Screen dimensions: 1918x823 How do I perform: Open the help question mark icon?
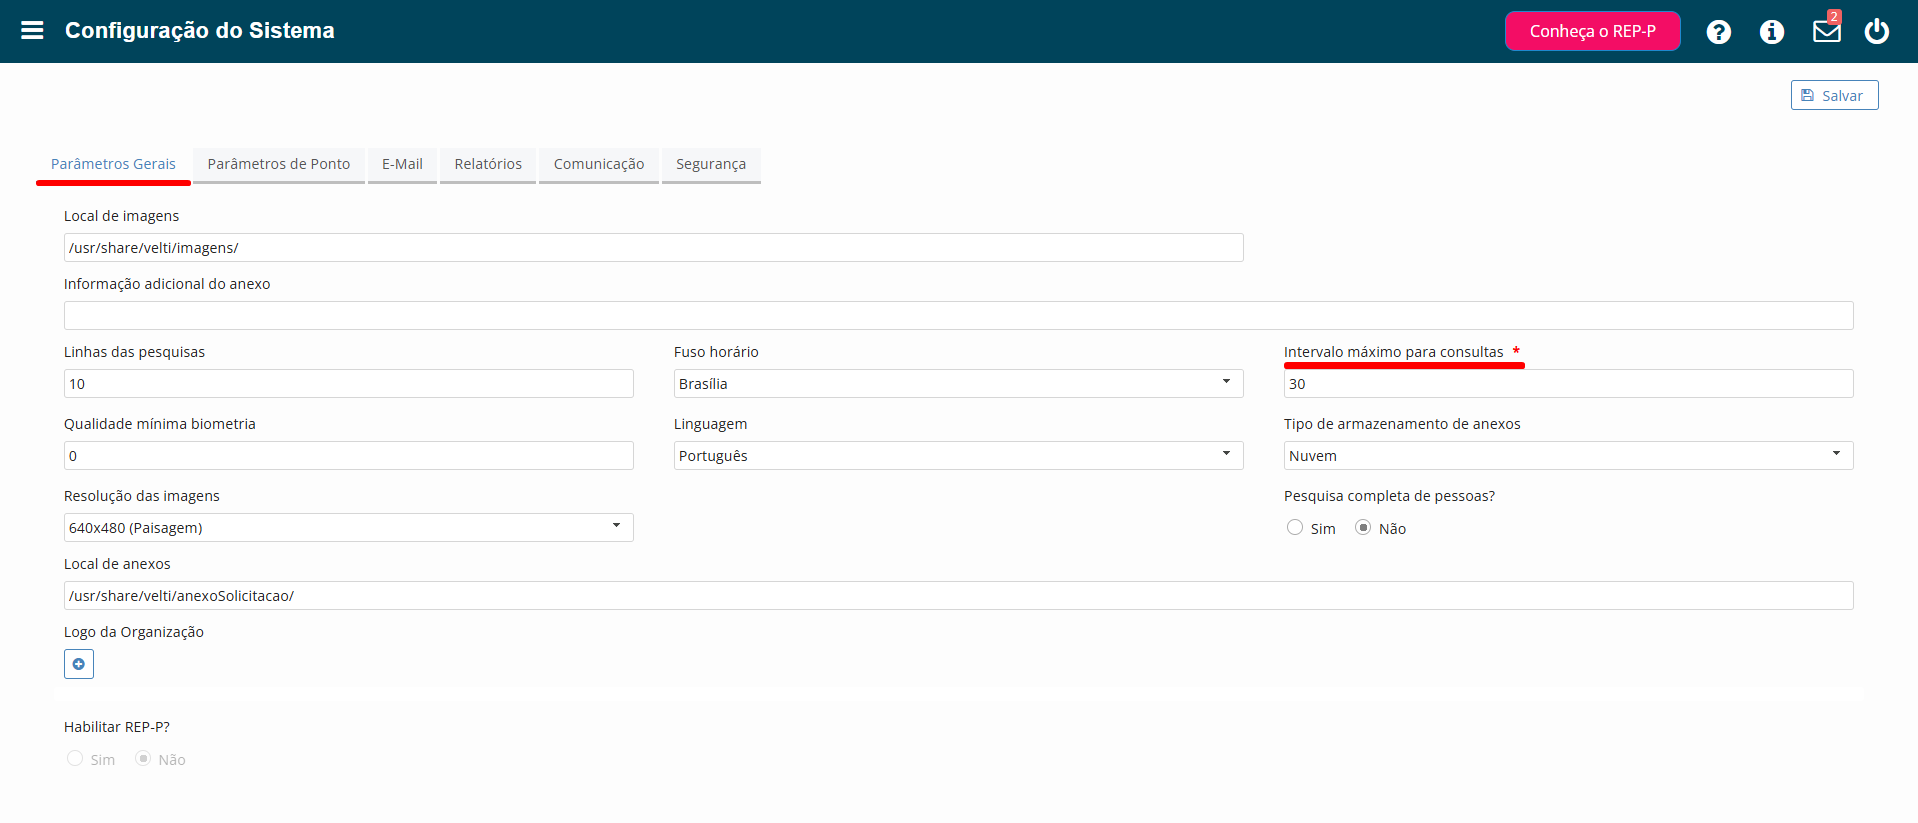[1718, 32]
